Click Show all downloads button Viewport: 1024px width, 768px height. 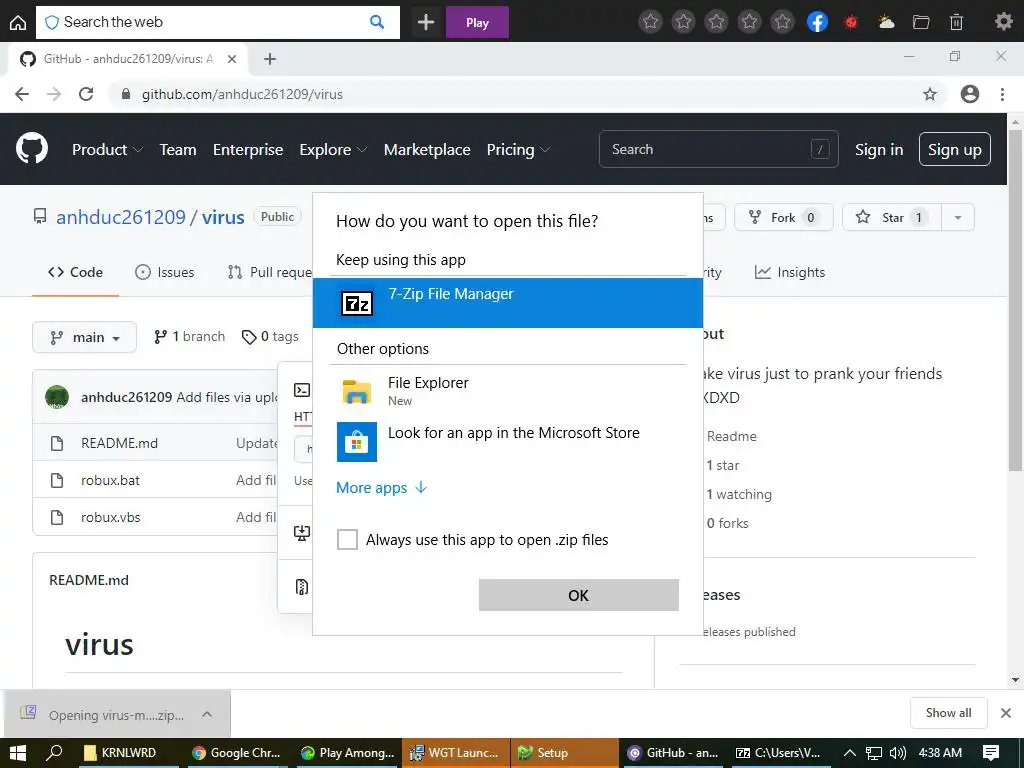coord(948,712)
